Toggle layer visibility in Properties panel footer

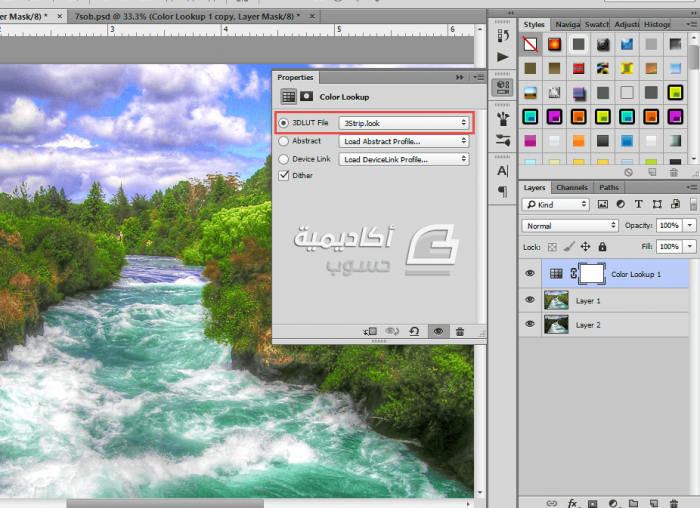point(438,331)
